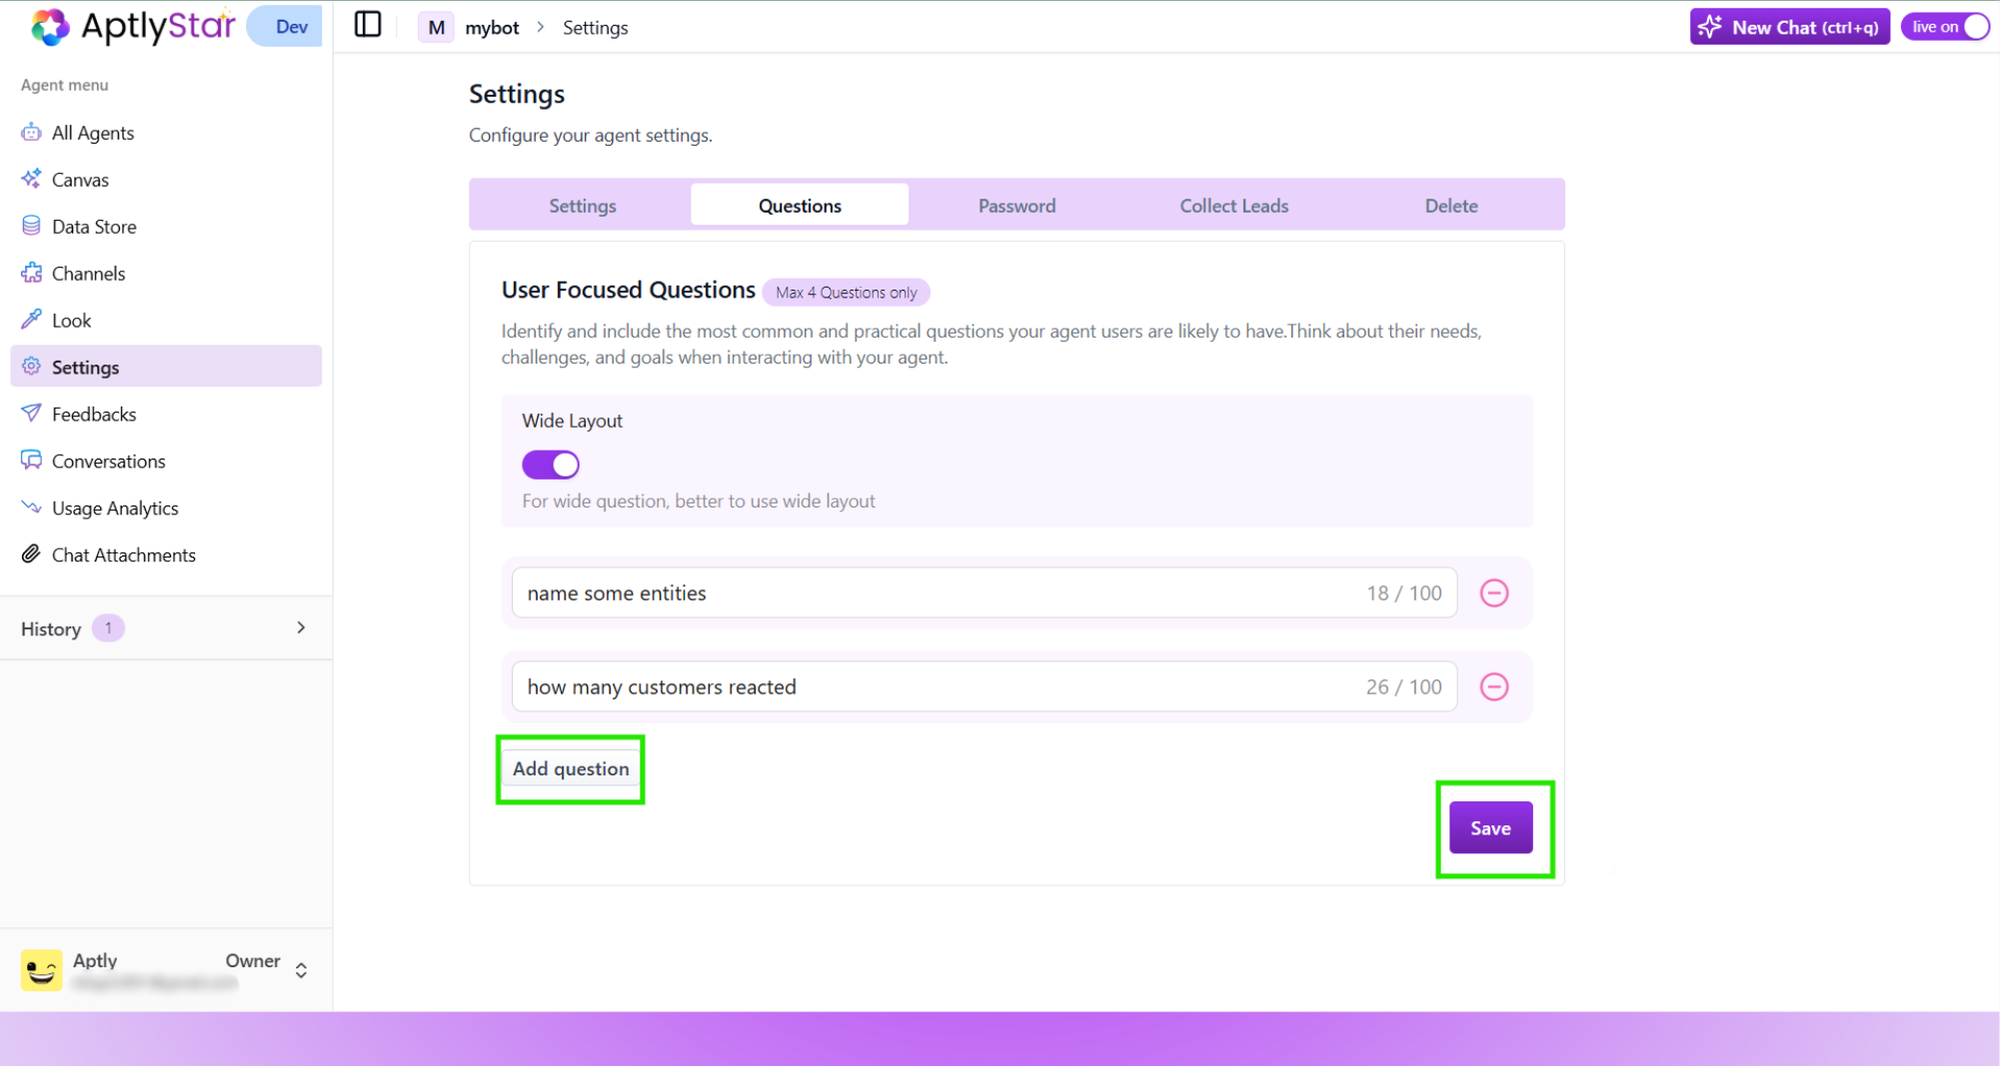Click the Add question button
This screenshot has width=2000, height=1066.
coord(570,769)
